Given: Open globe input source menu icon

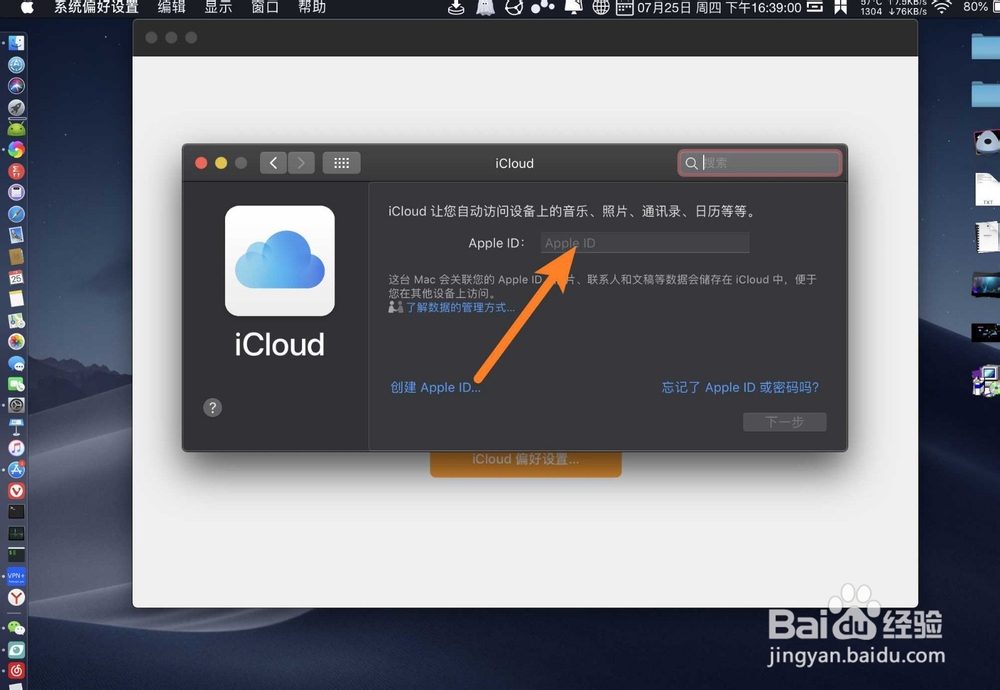Looking at the screenshot, I should 601,7.
